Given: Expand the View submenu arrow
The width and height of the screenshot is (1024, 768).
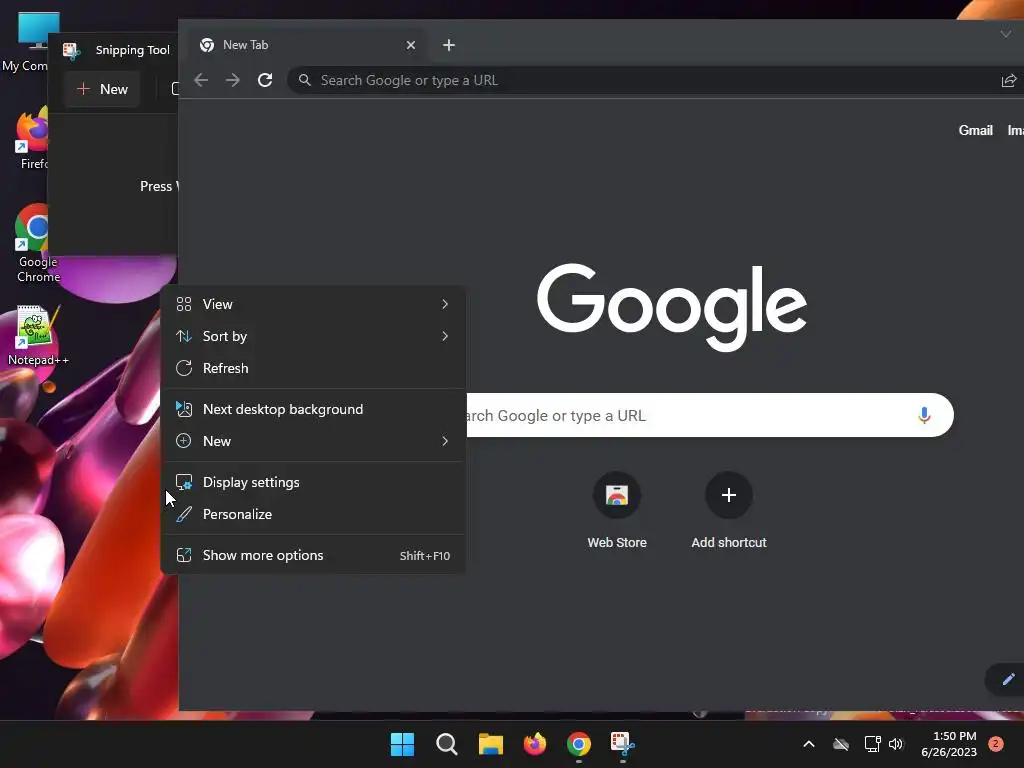Looking at the screenshot, I should pyautogui.click(x=445, y=304).
